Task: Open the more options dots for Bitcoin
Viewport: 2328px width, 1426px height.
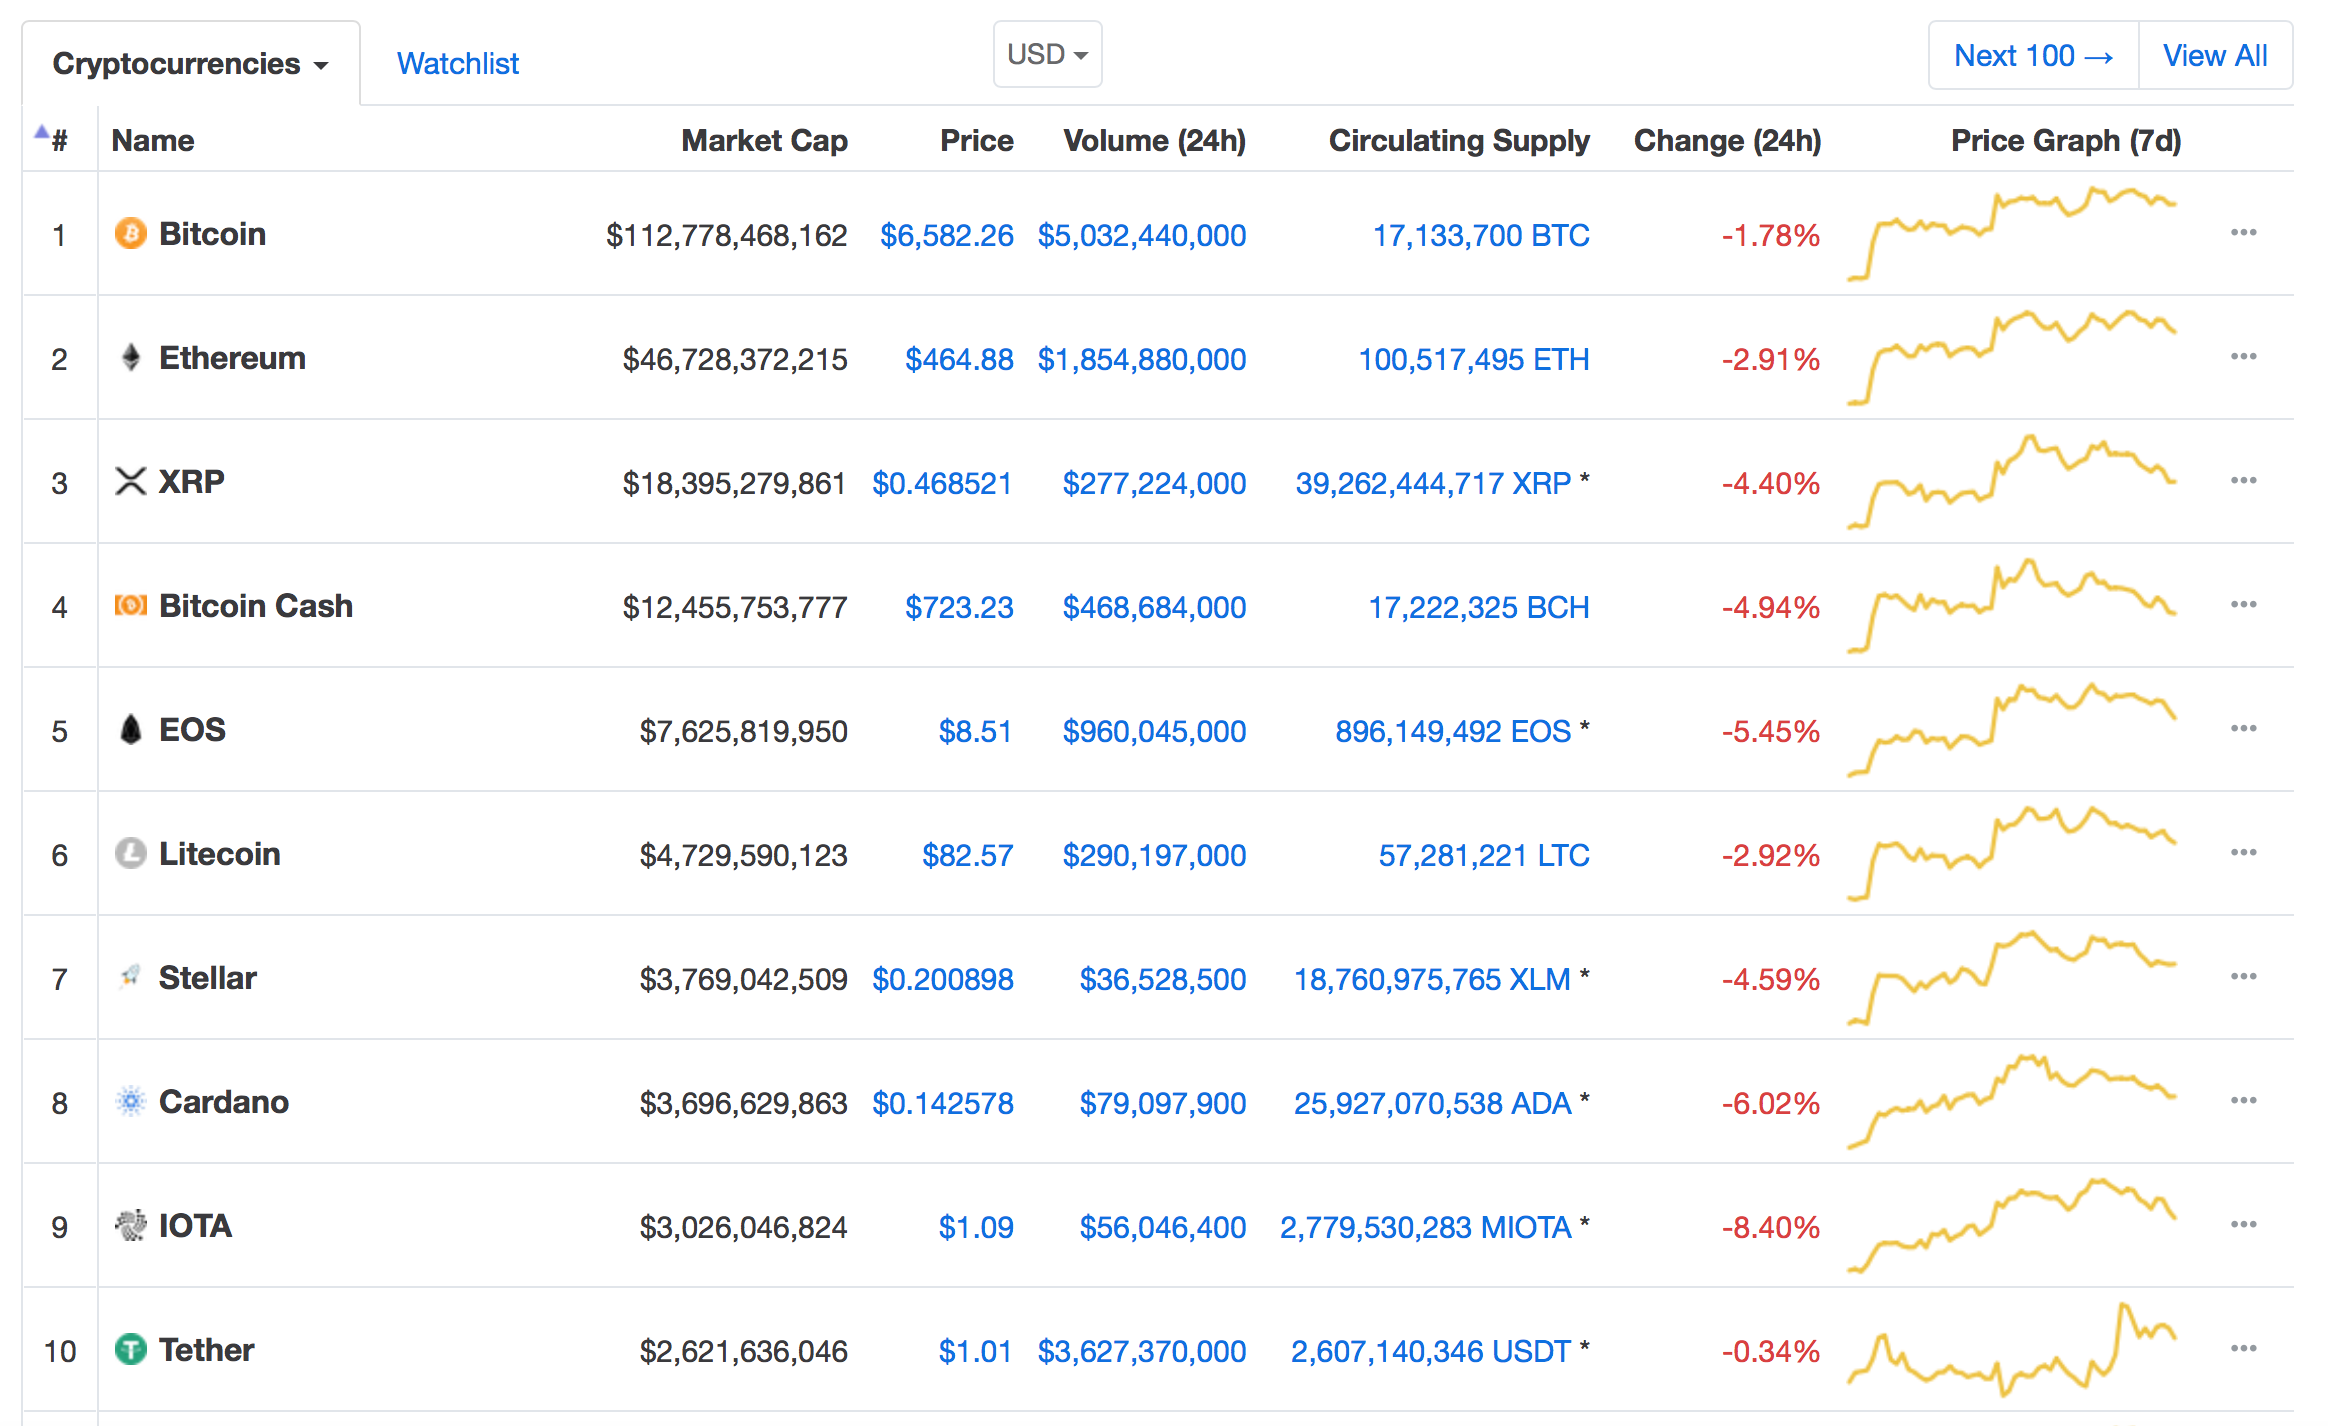Action: (2243, 233)
